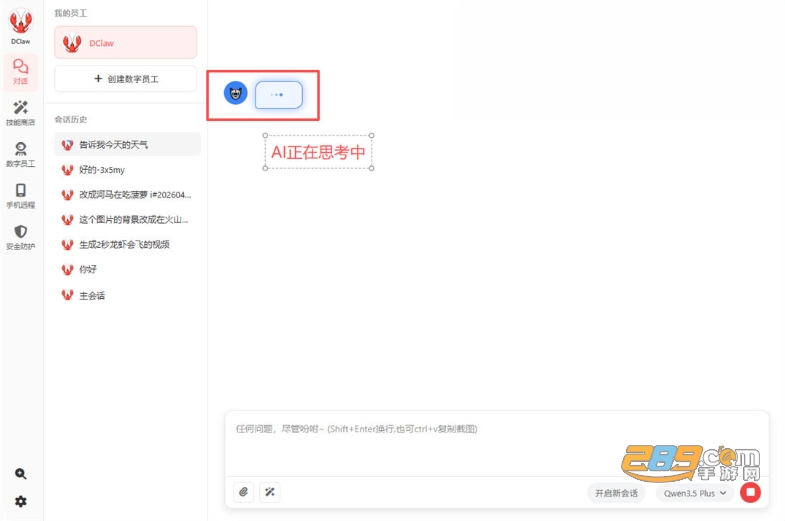This screenshot has width=785, height=521.
Task: Go to 数字员工 digital employees
Action: click(x=21, y=155)
